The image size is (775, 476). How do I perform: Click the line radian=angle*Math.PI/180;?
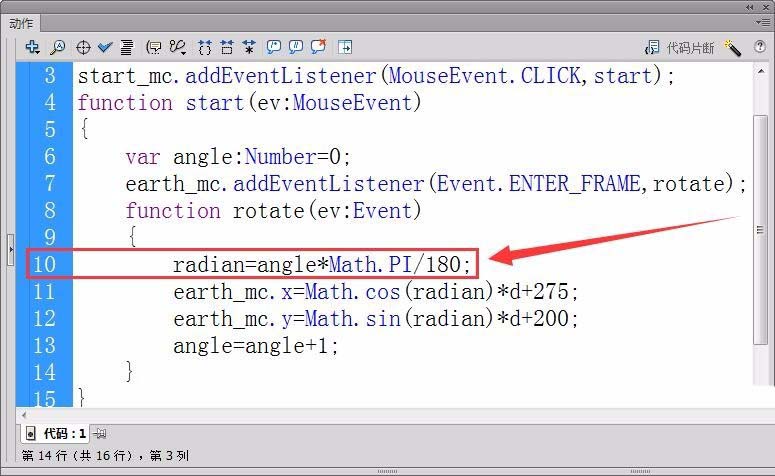pos(322,264)
